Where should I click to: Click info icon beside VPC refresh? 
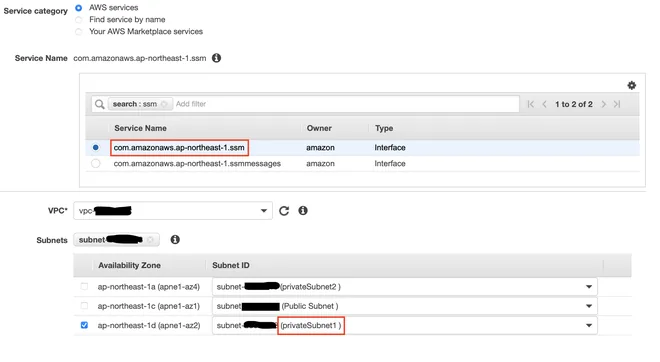pos(303,210)
